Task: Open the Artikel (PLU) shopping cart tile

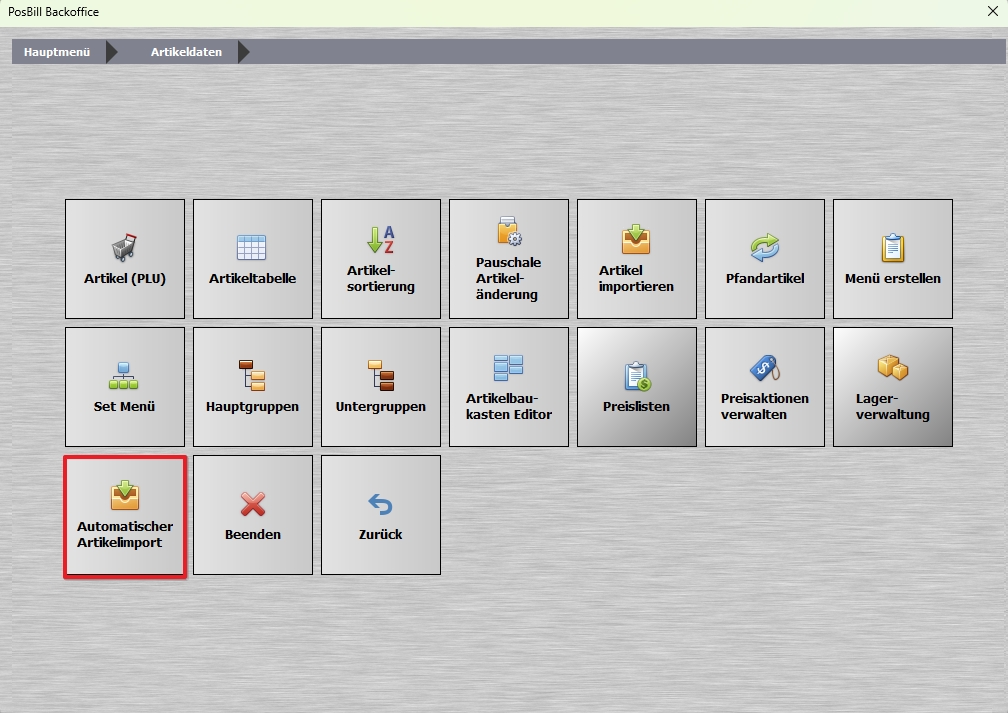Action: pyautogui.click(x=125, y=258)
